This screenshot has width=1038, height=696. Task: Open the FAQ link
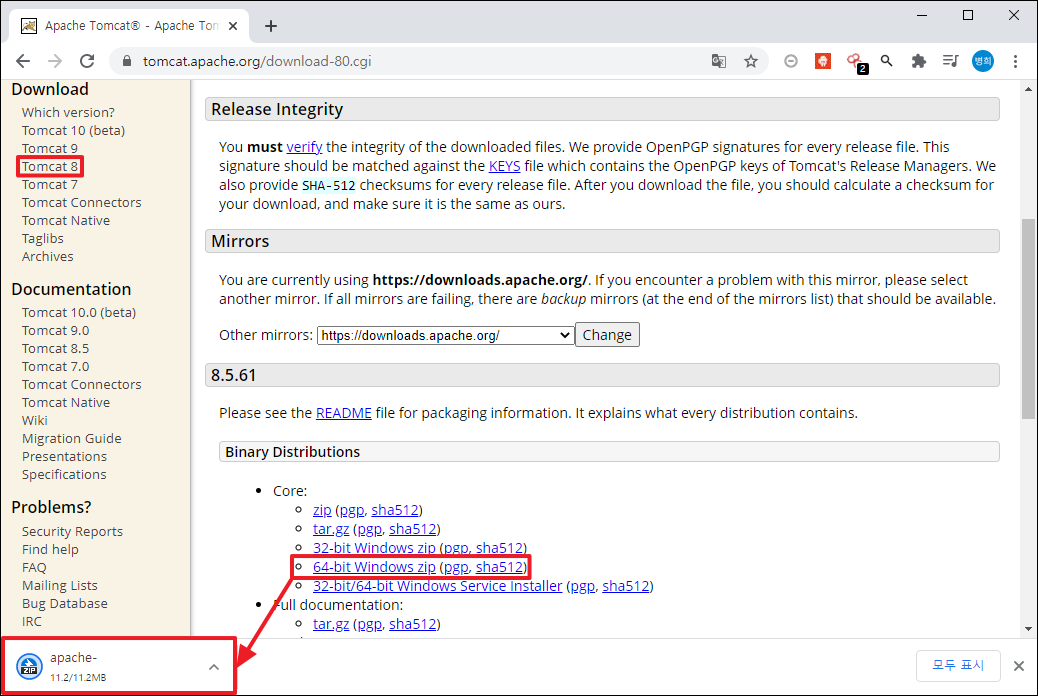tap(34, 567)
